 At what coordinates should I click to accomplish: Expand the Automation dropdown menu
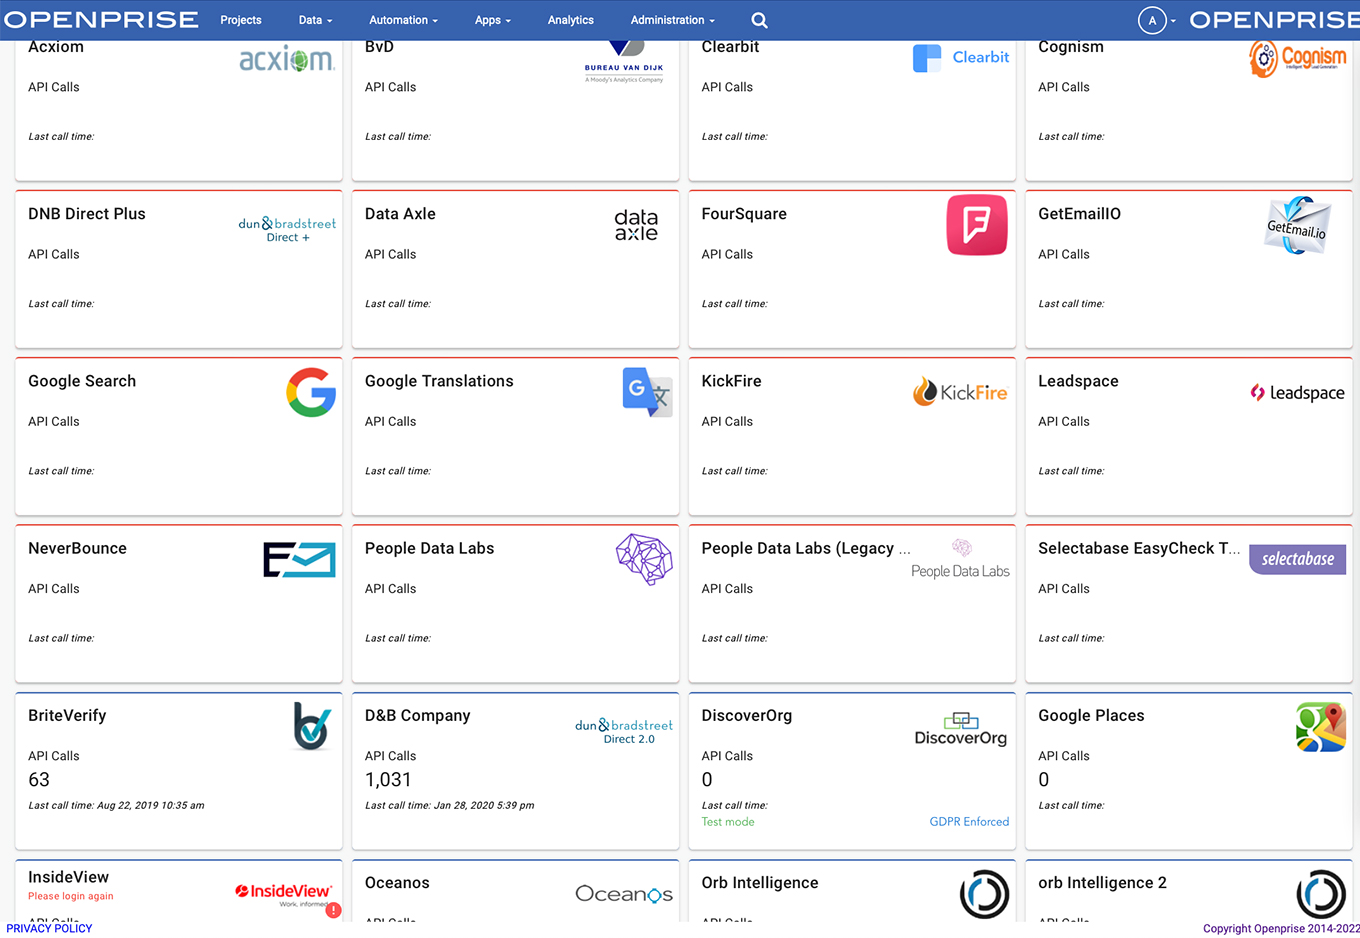point(403,20)
